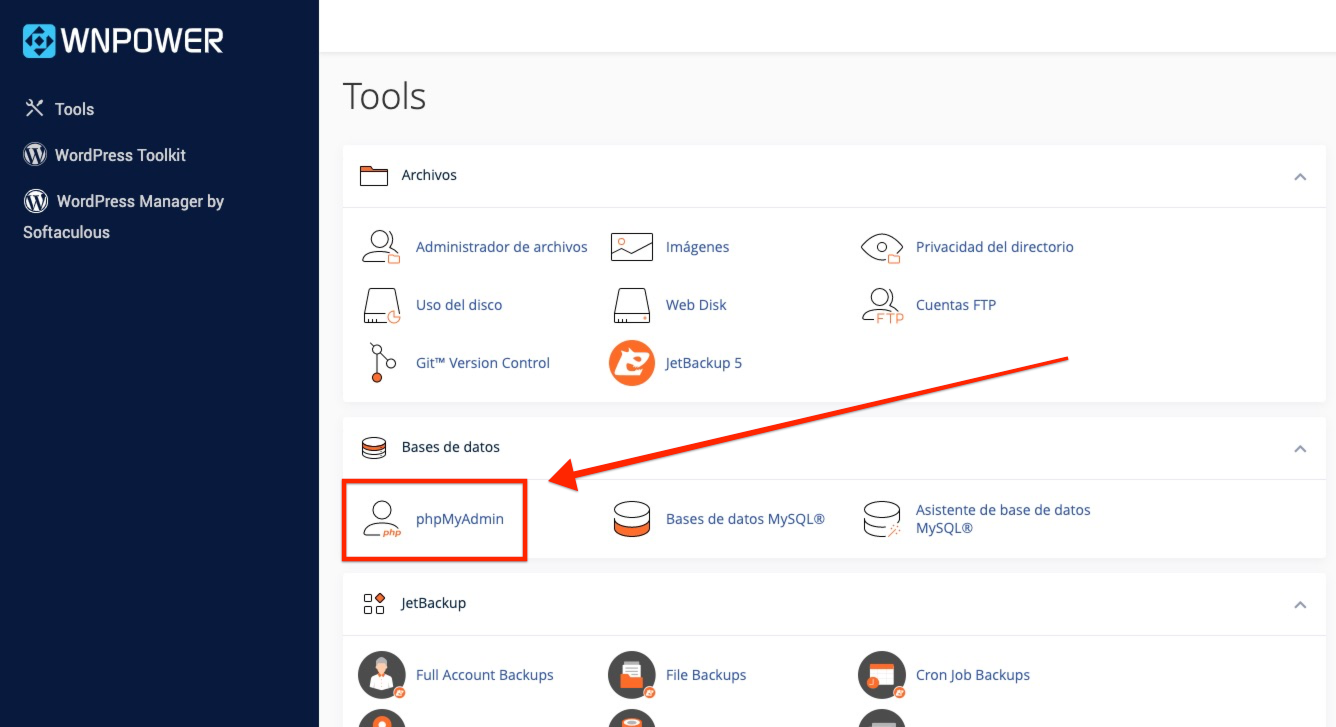1336x727 pixels.
Task: Click the Web Disk drive icon
Action: pyautogui.click(x=631, y=305)
